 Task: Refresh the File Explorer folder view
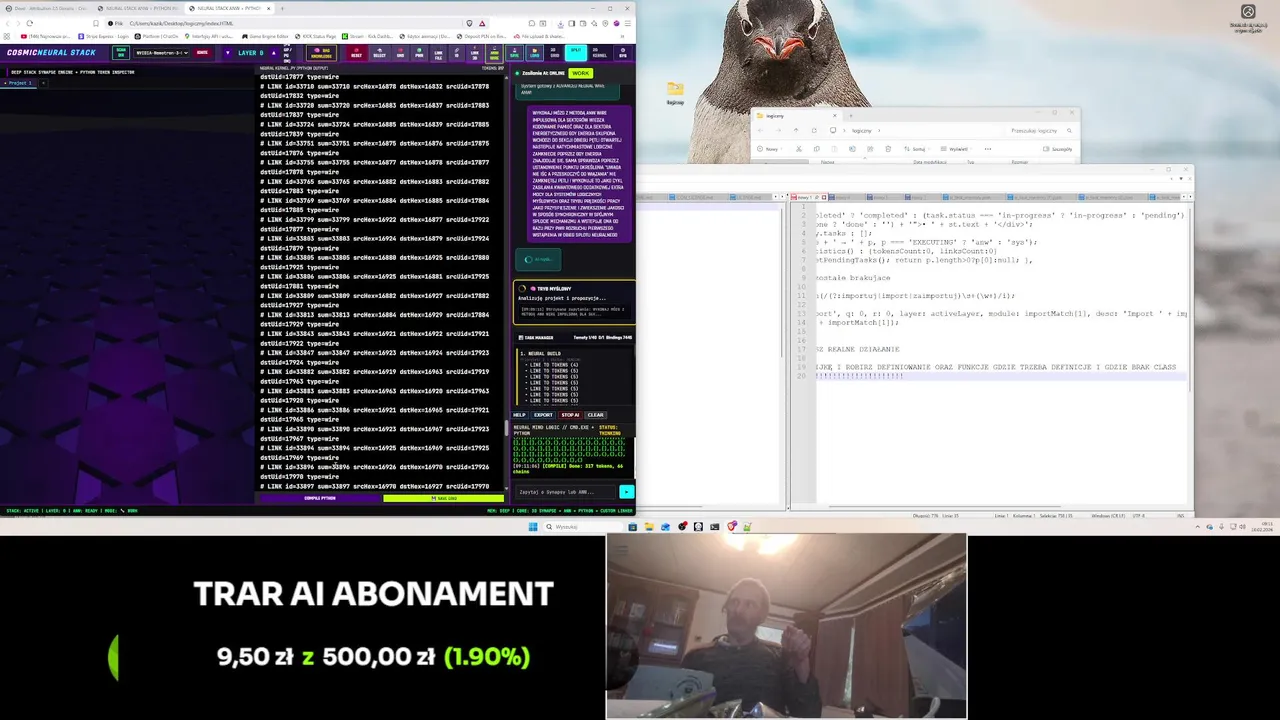pos(814,131)
